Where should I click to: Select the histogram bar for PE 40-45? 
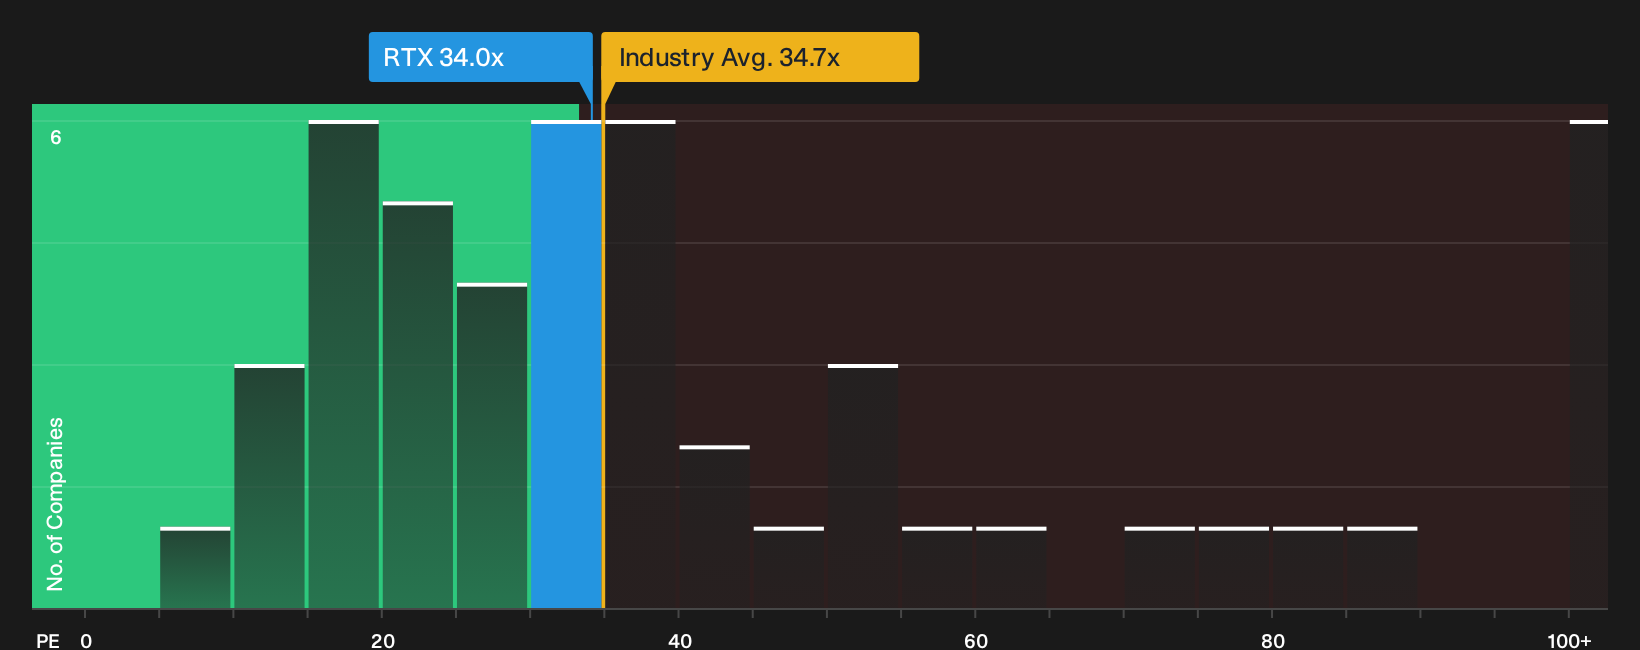tap(715, 527)
